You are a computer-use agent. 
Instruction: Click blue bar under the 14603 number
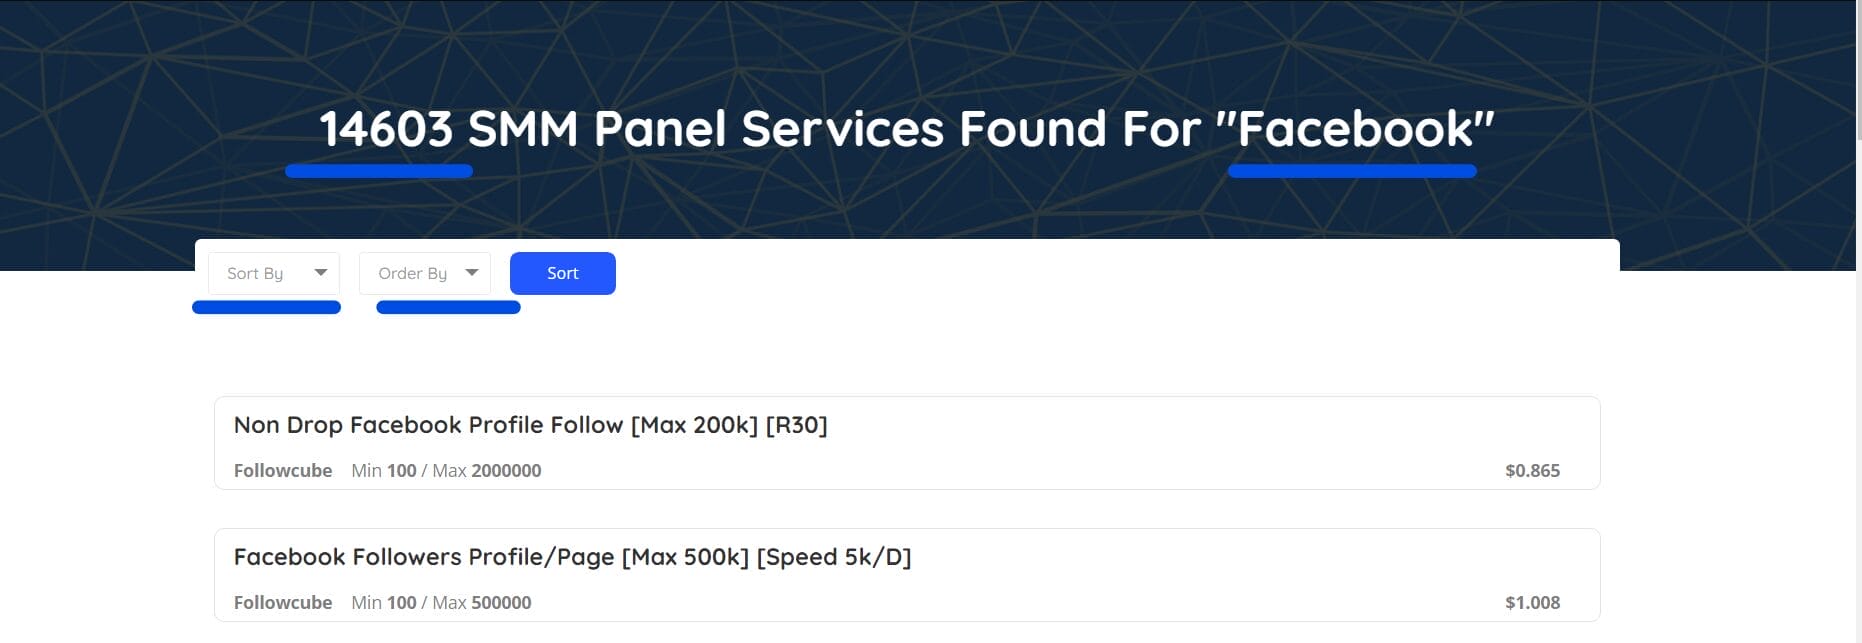click(378, 171)
